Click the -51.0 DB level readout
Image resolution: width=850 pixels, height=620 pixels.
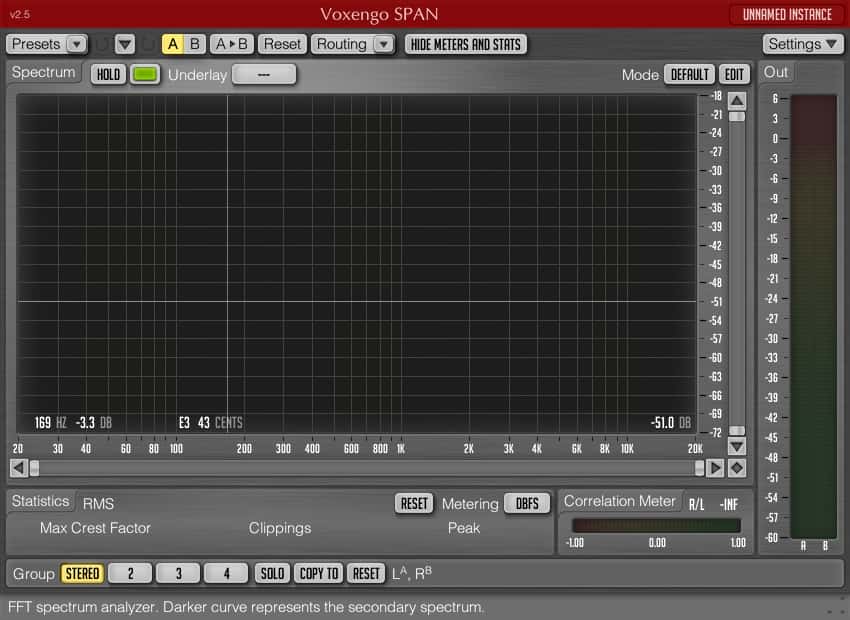671,423
